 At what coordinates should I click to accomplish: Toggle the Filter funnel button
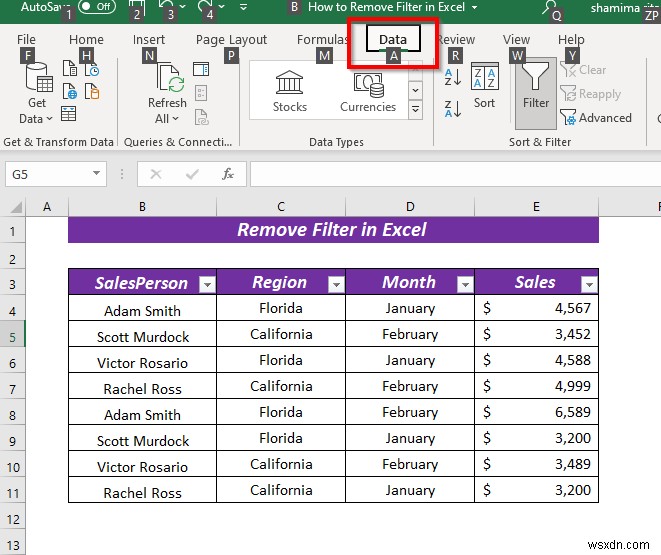point(535,93)
